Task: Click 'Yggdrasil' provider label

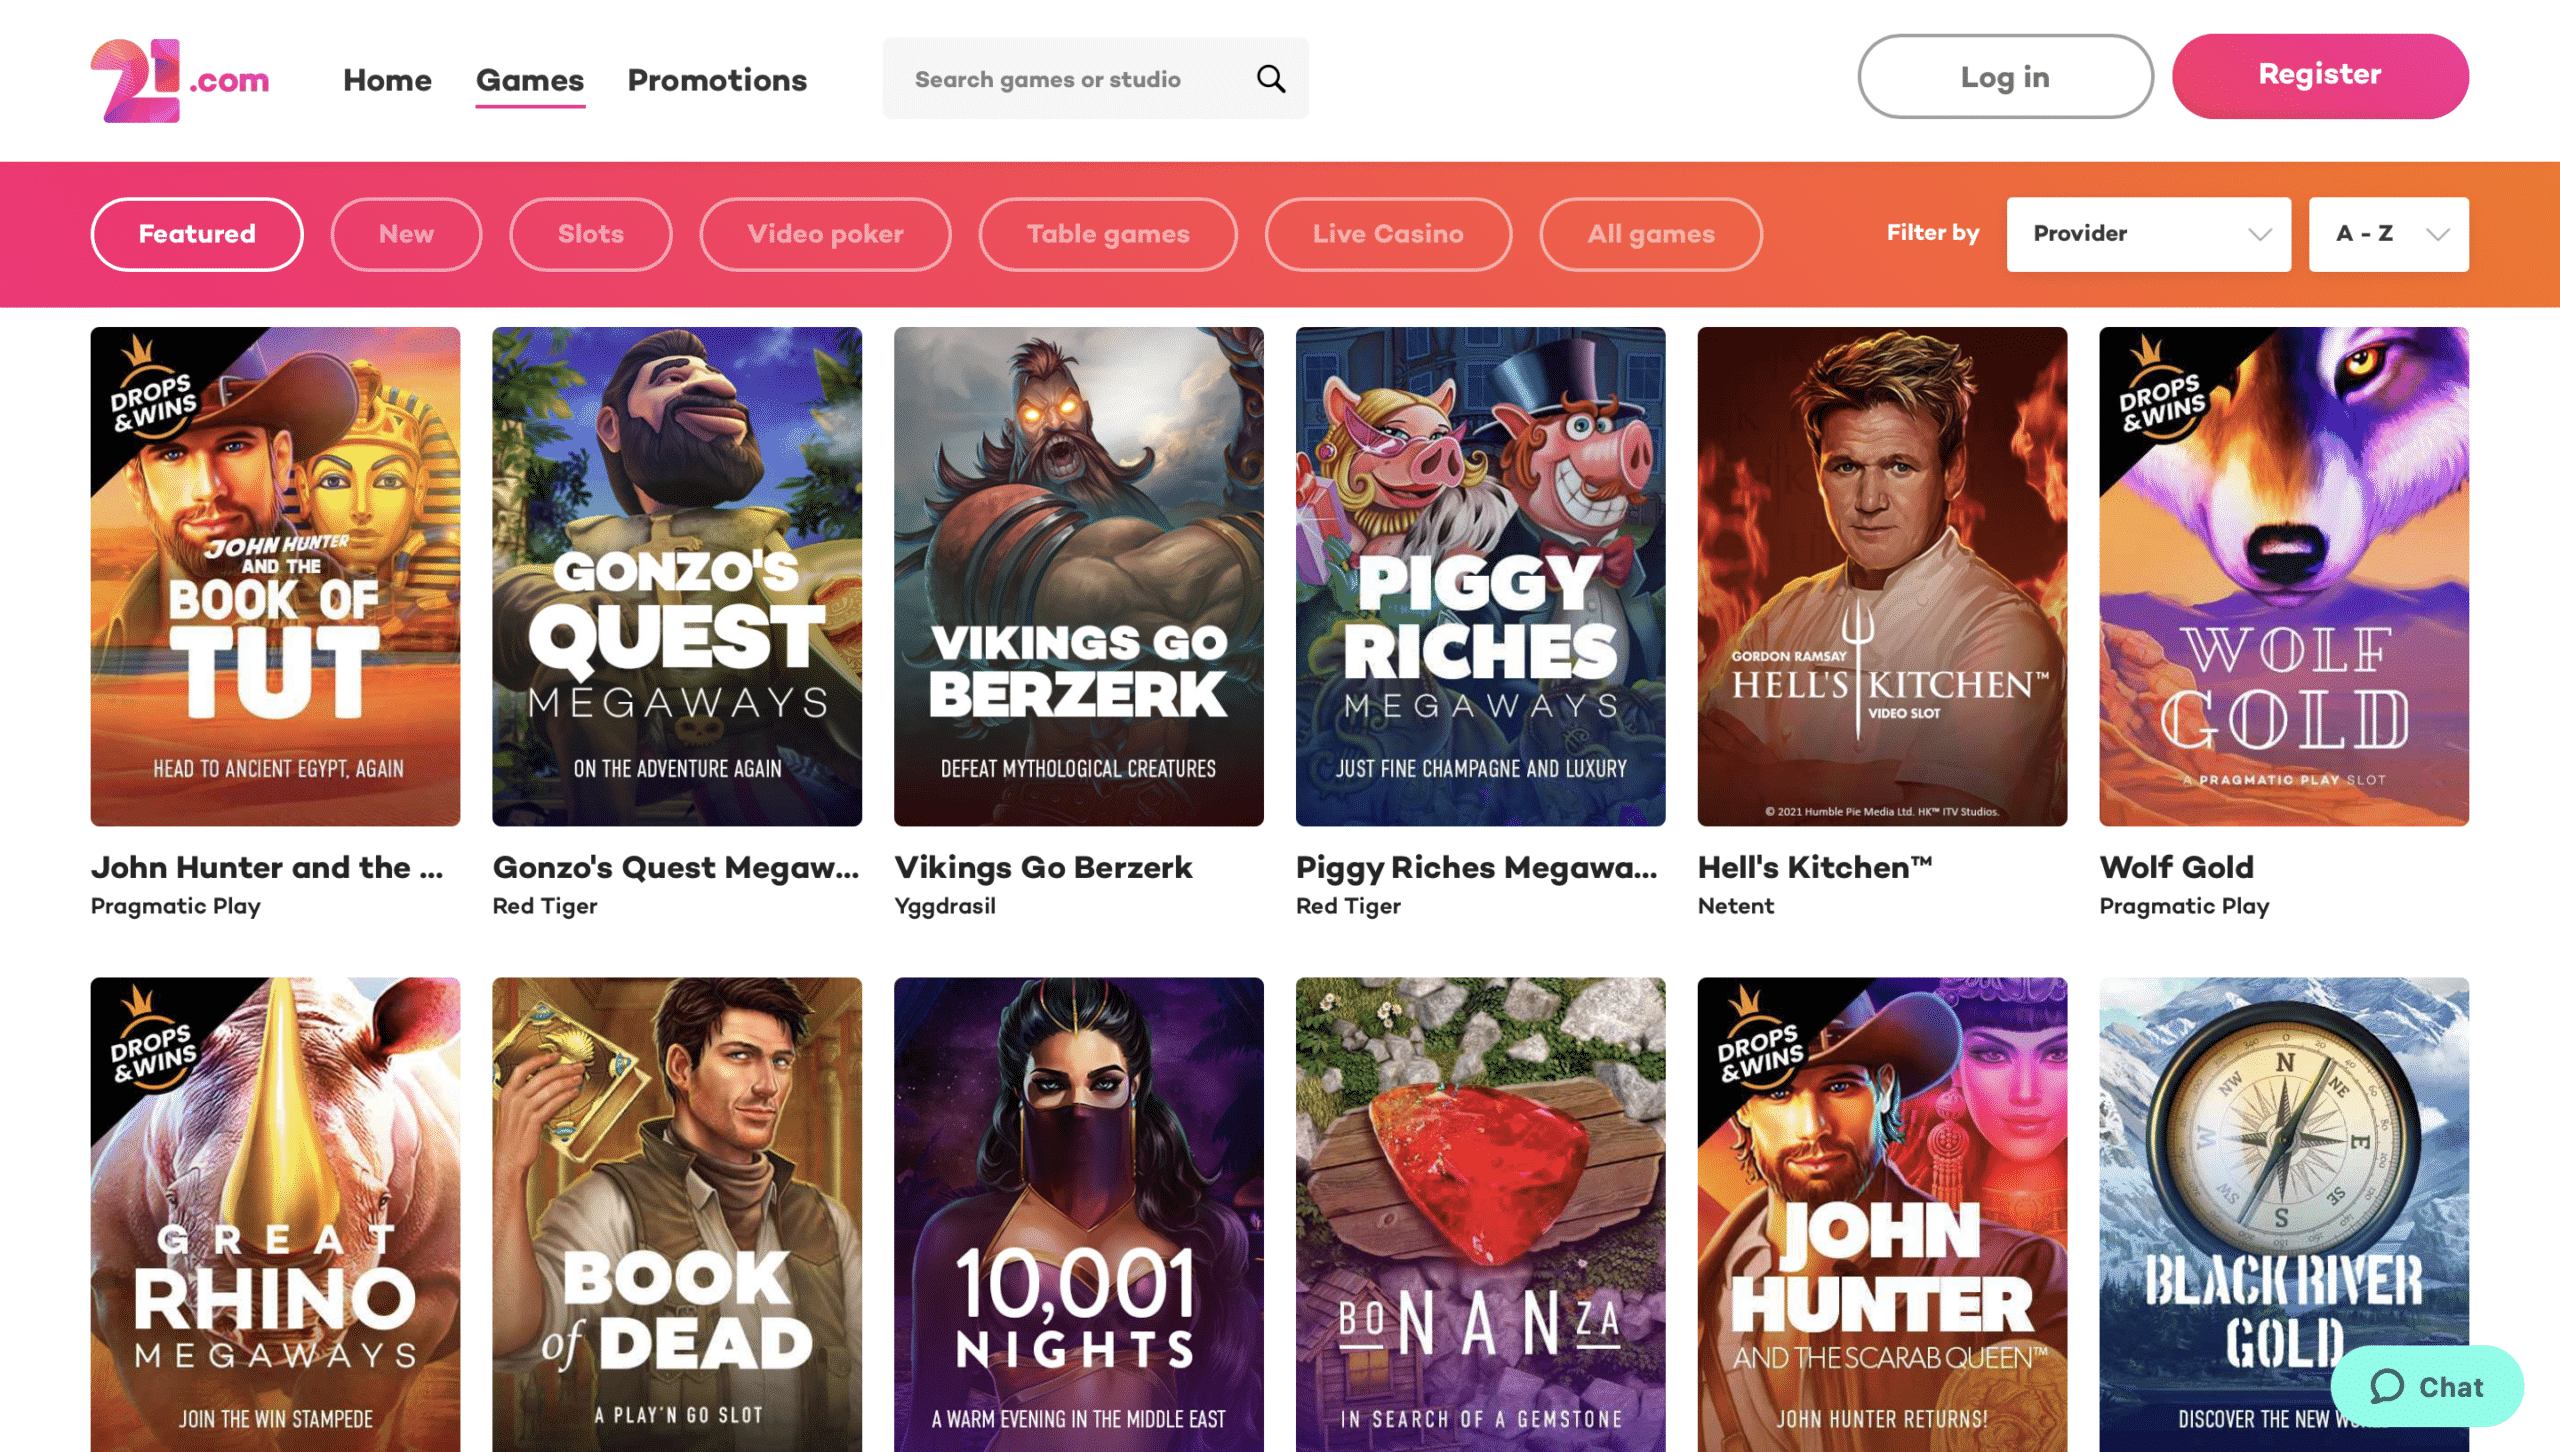Action: [945, 906]
